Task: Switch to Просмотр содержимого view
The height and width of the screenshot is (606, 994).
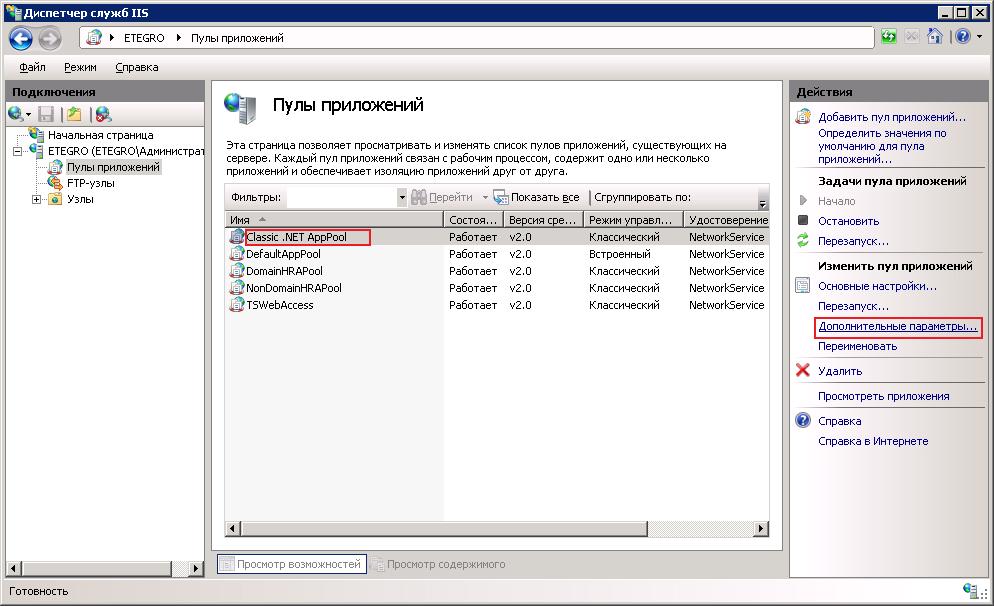Action: tap(439, 564)
